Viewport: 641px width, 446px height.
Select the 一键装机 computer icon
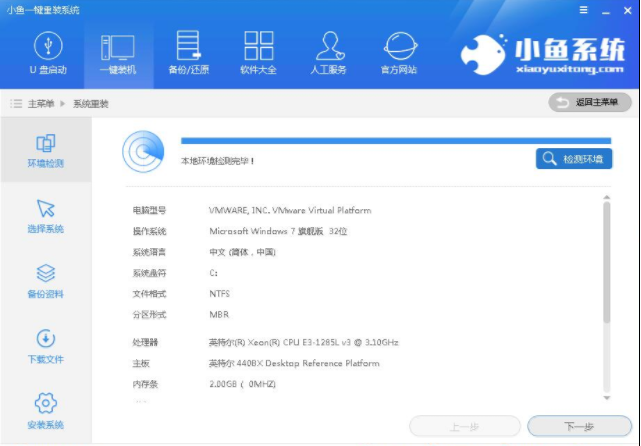pos(118,47)
